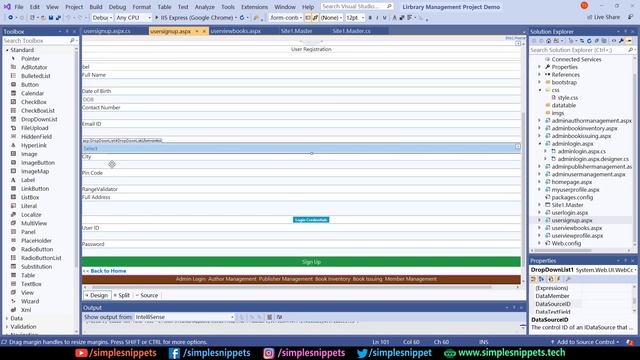
Task: Open the DropDownList1 object selector in Properties
Action: [x=583, y=270]
